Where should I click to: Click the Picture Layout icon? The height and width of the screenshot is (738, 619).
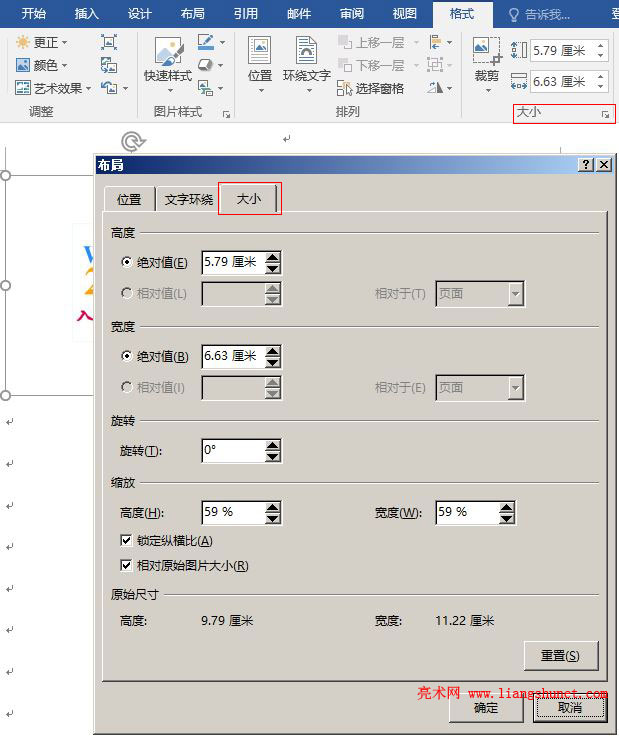pos(206,88)
